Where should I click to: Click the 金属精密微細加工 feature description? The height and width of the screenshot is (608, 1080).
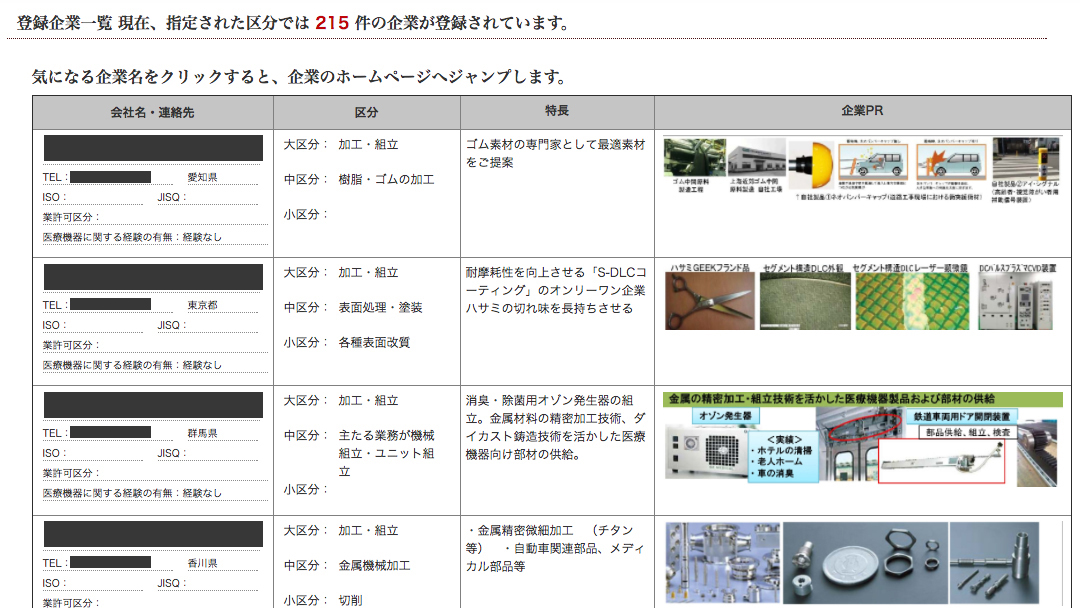coord(555,548)
